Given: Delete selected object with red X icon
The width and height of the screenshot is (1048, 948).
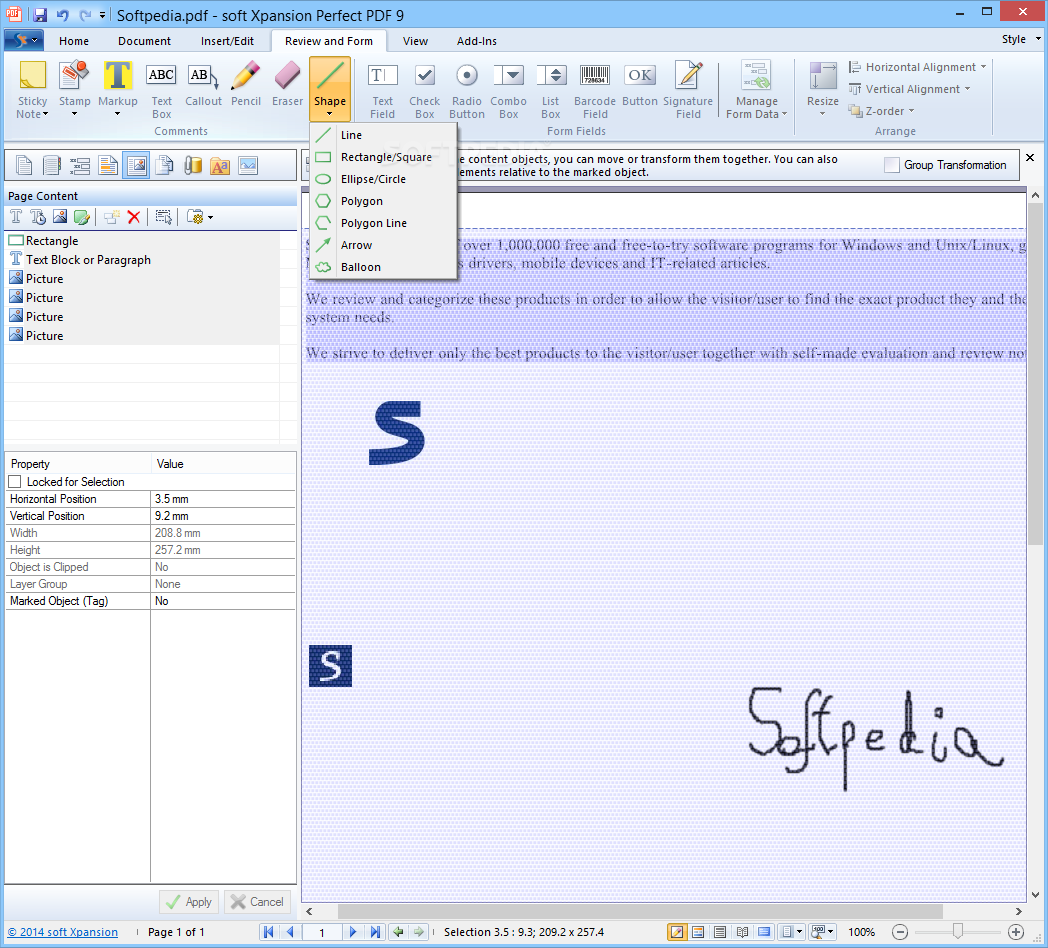Looking at the screenshot, I should click(134, 217).
